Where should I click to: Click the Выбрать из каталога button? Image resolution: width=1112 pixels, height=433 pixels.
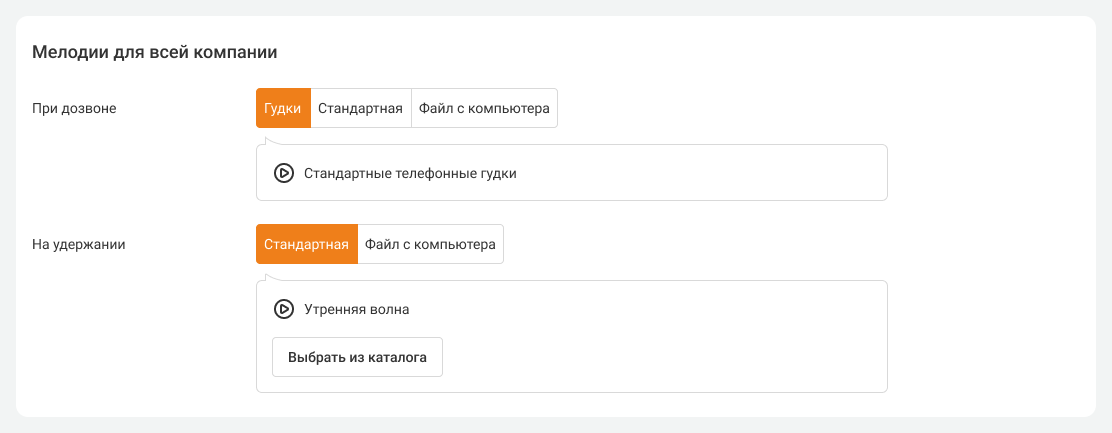(357, 357)
